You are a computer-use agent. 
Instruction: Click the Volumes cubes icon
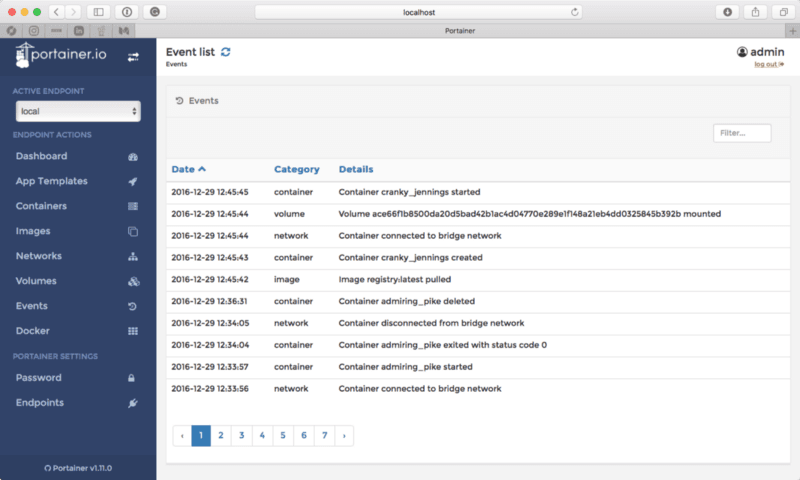point(133,282)
